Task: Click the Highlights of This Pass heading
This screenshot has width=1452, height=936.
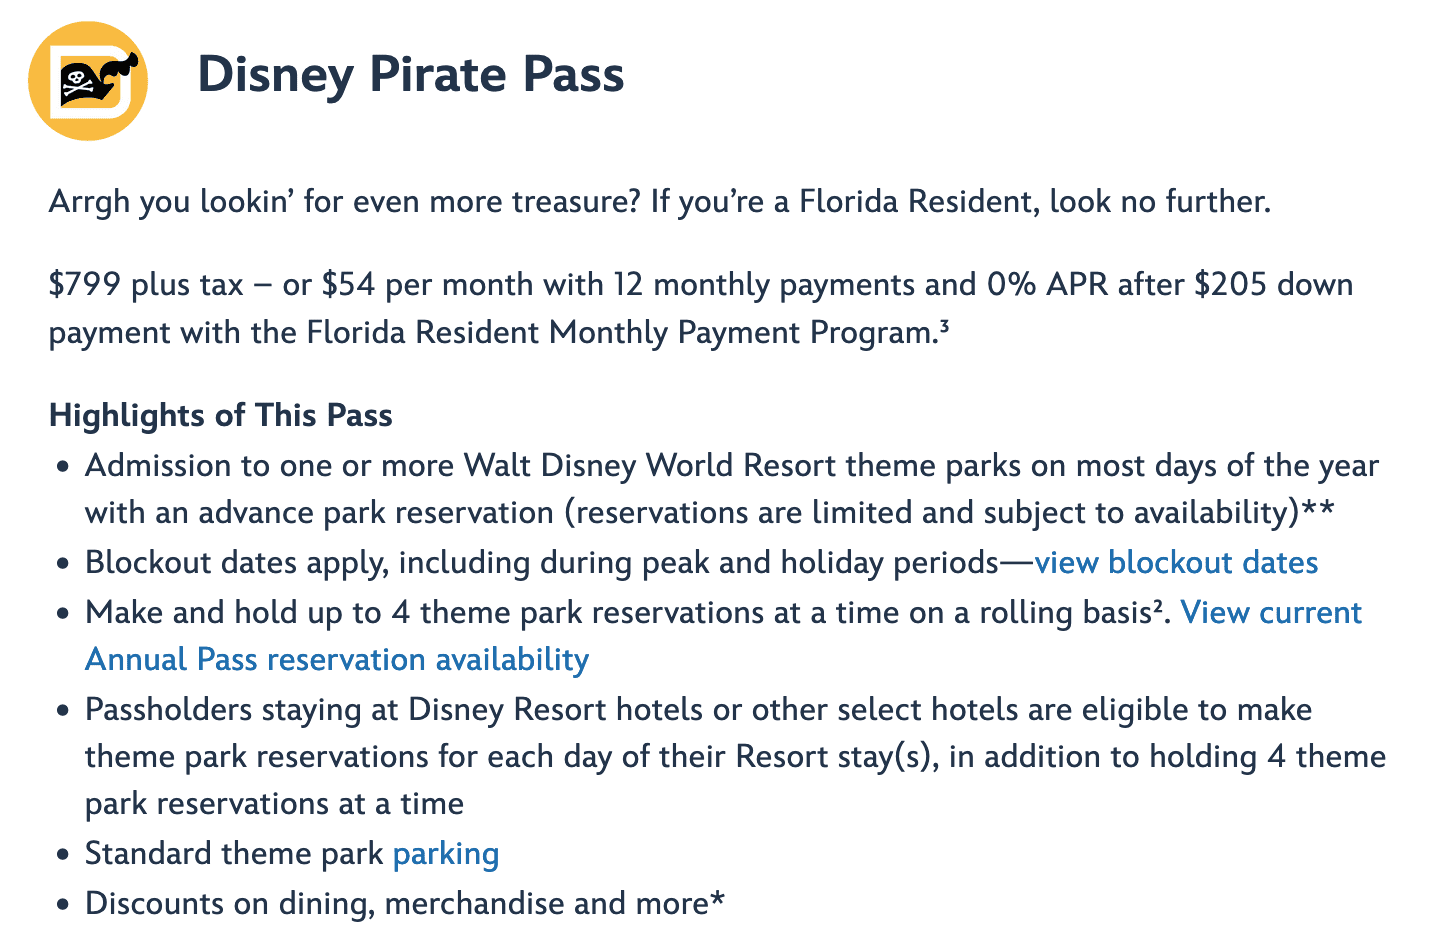Action: tap(221, 415)
